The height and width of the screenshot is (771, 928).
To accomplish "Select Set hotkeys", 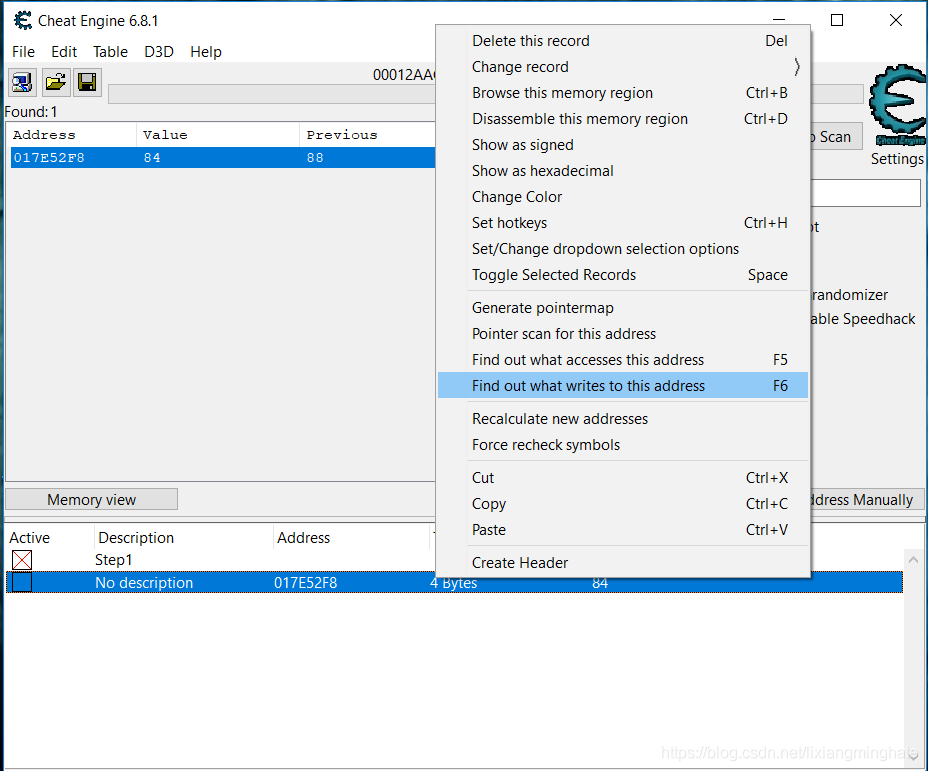I will 623,223.
